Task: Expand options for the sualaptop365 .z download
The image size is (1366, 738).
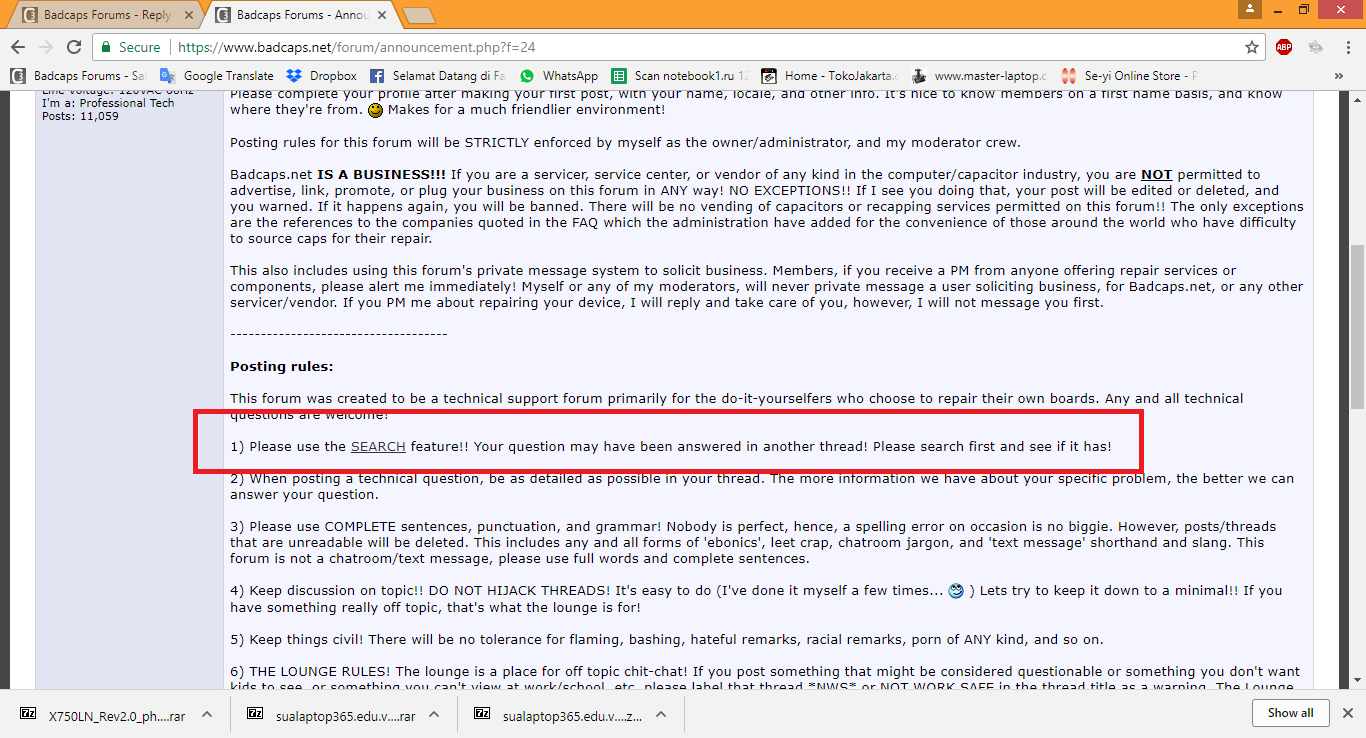Action: coord(661,714)
